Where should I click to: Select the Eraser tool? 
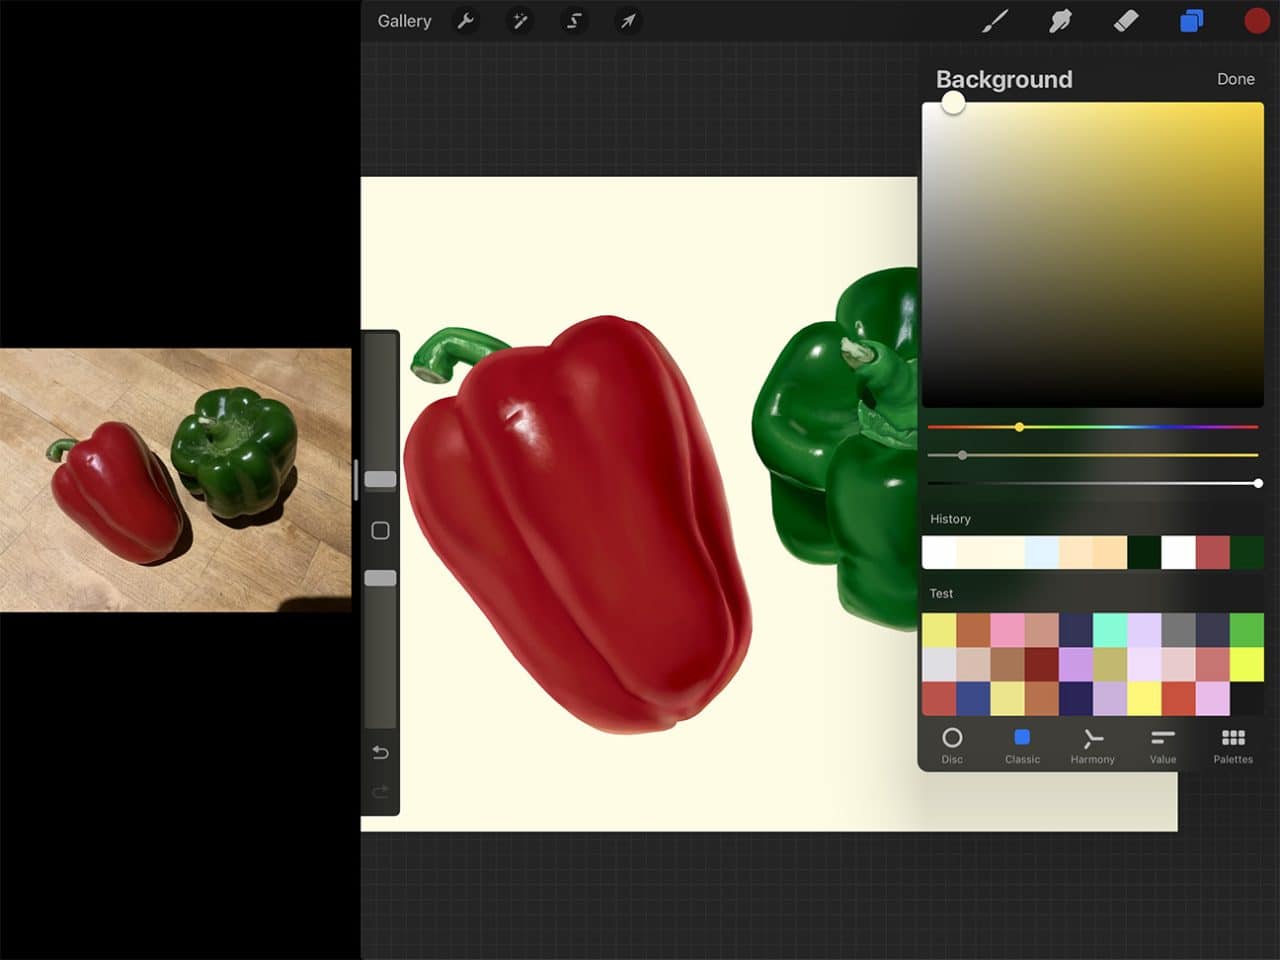1125,20
